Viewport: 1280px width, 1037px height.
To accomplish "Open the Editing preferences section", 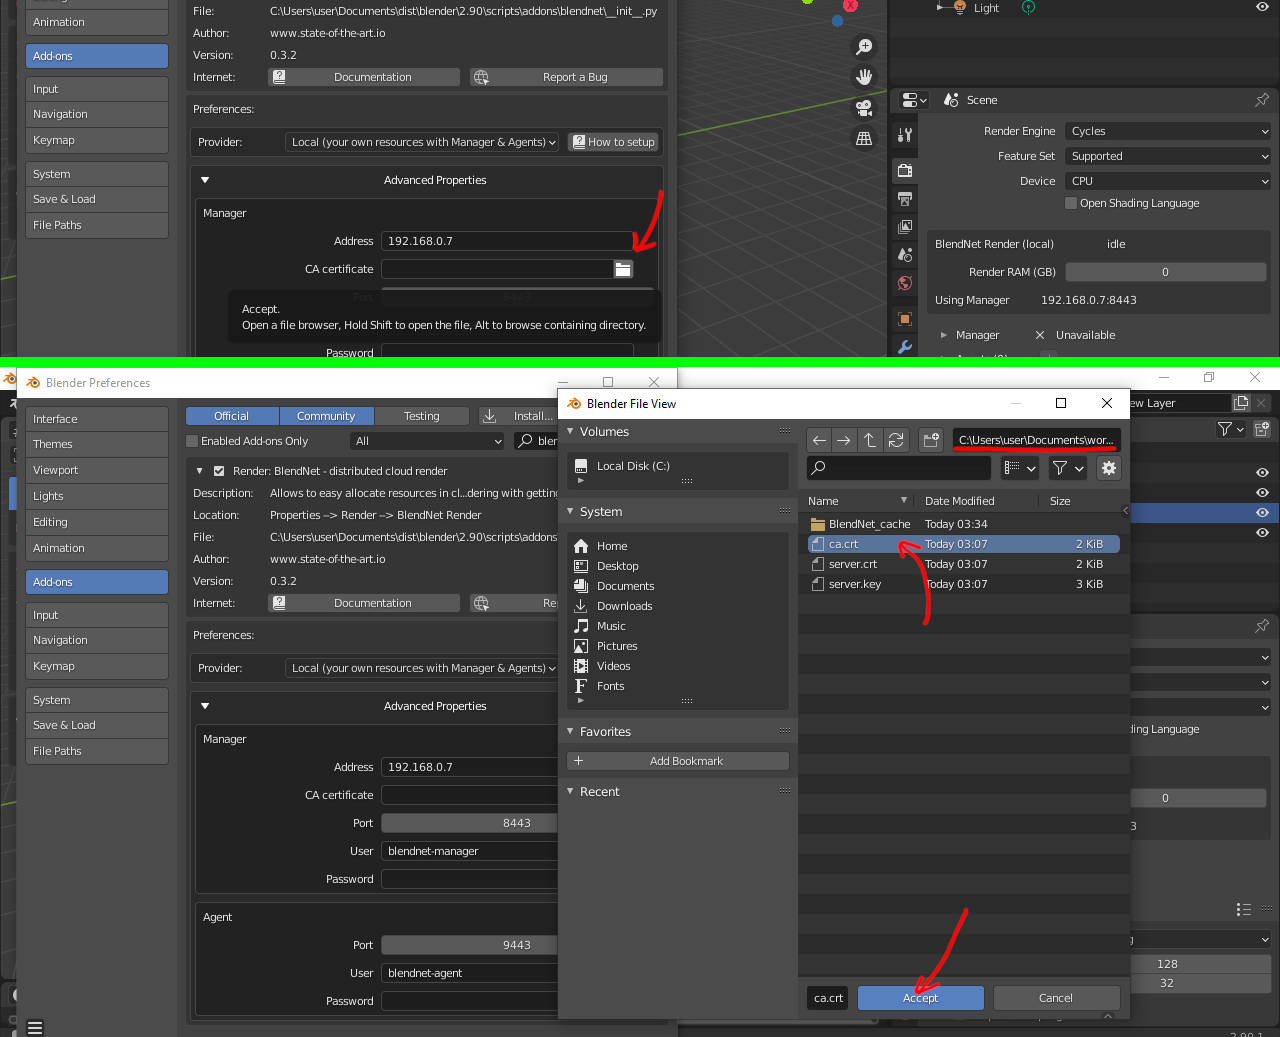I will pos(97,522).
